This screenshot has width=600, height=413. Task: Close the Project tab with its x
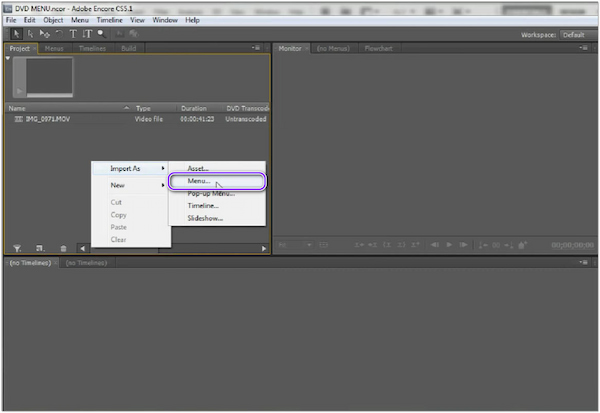[x=34, y=49]
